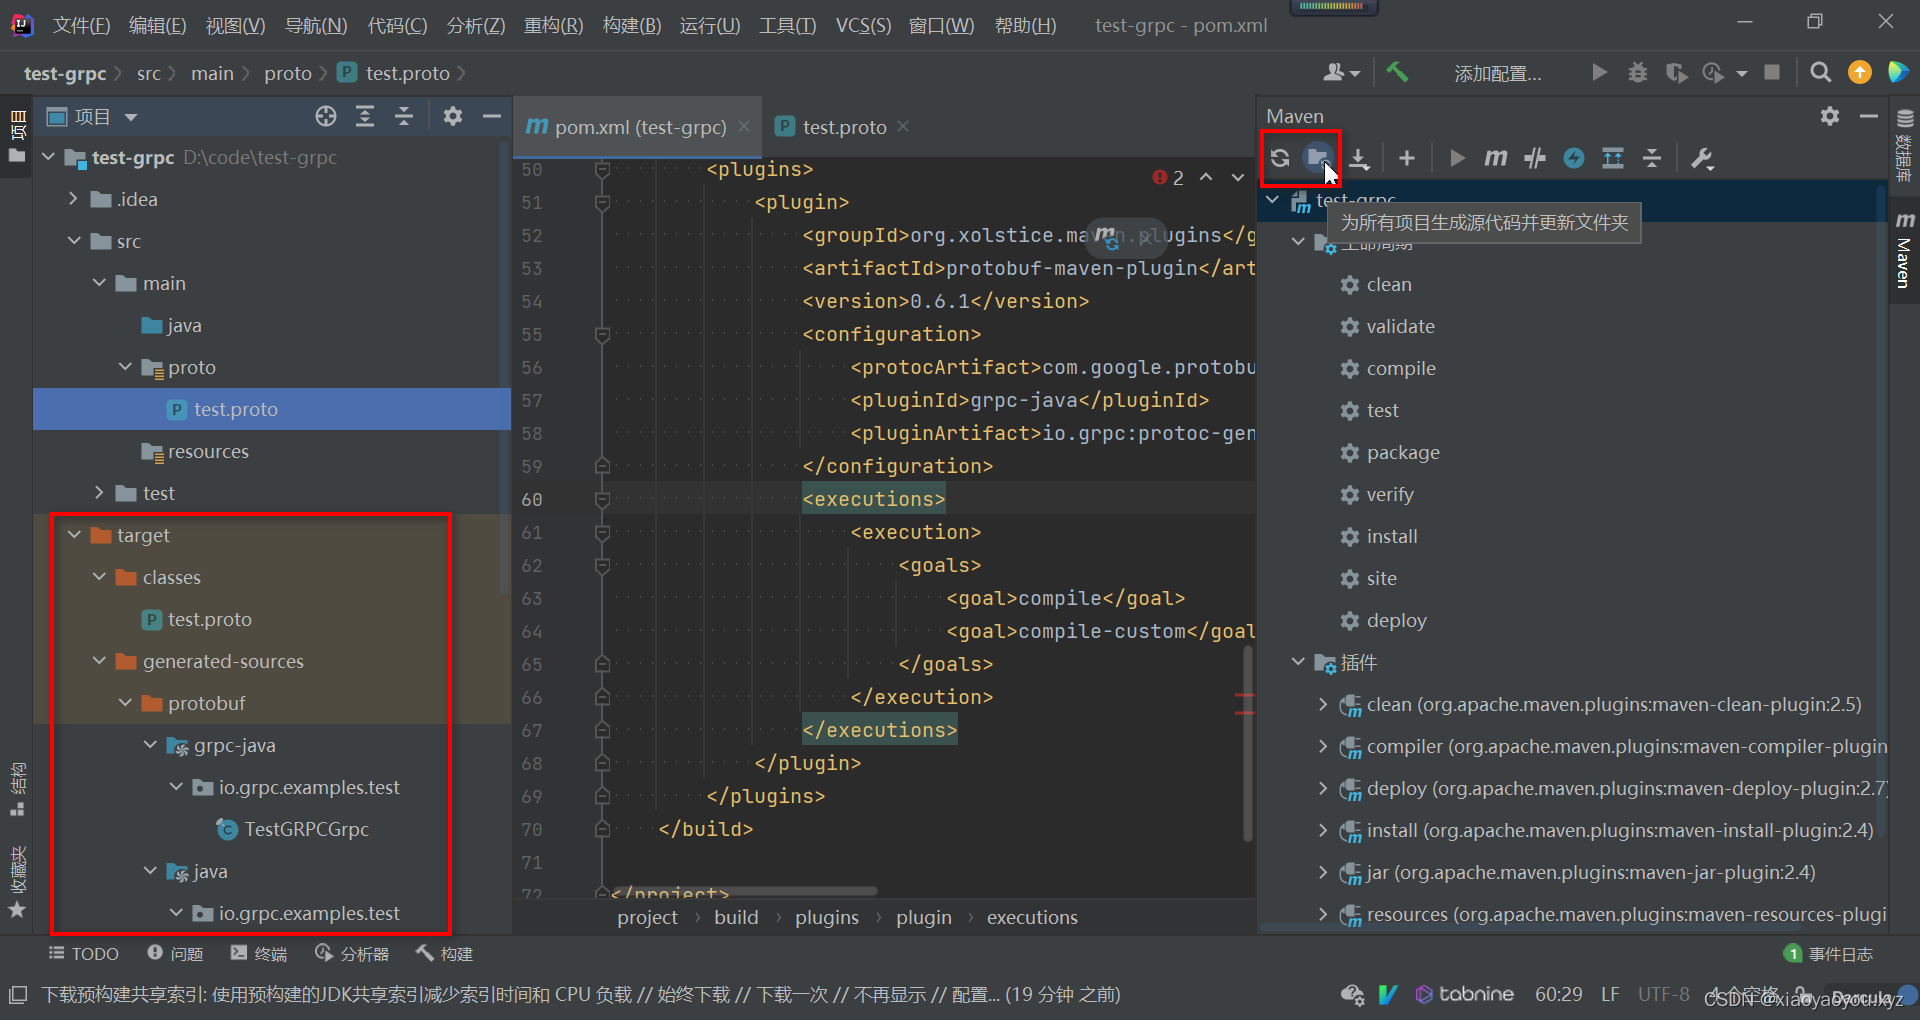
Task: Expand the .idea folder
Action: click(x=74, y=199)
